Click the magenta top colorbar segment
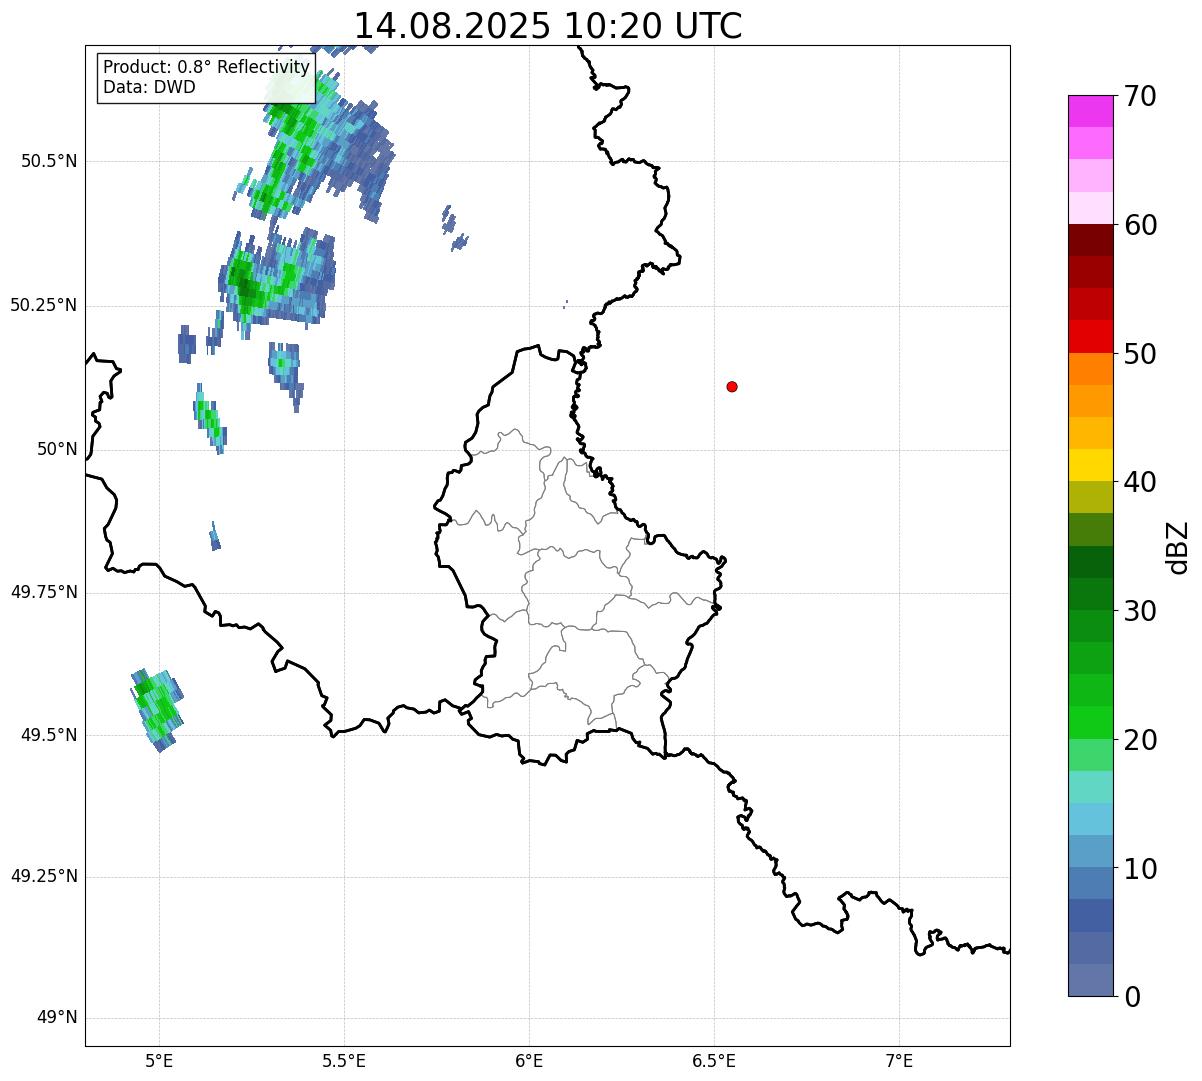The height and width of the screenshot is (1081, 1202). 1091,111
